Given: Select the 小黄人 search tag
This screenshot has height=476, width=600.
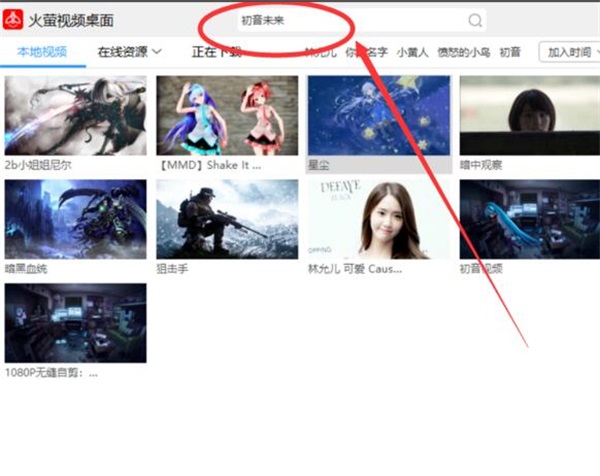Looking at the screenshot, I should tap(412, 52).
